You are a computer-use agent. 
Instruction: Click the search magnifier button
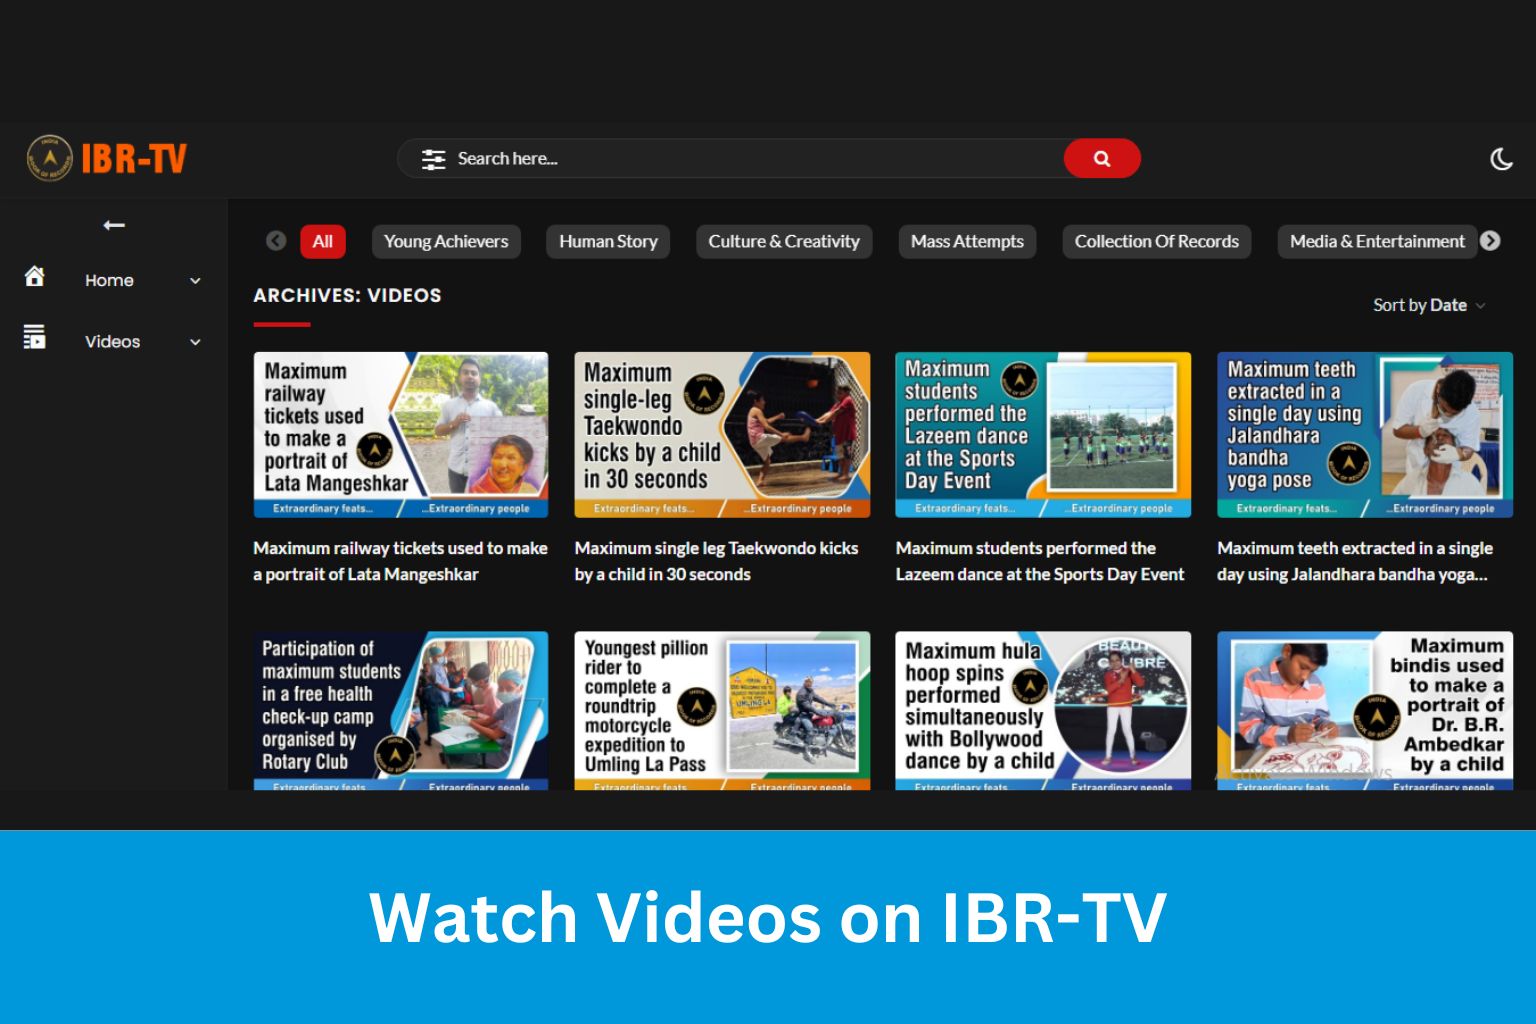pos(1101,158)
